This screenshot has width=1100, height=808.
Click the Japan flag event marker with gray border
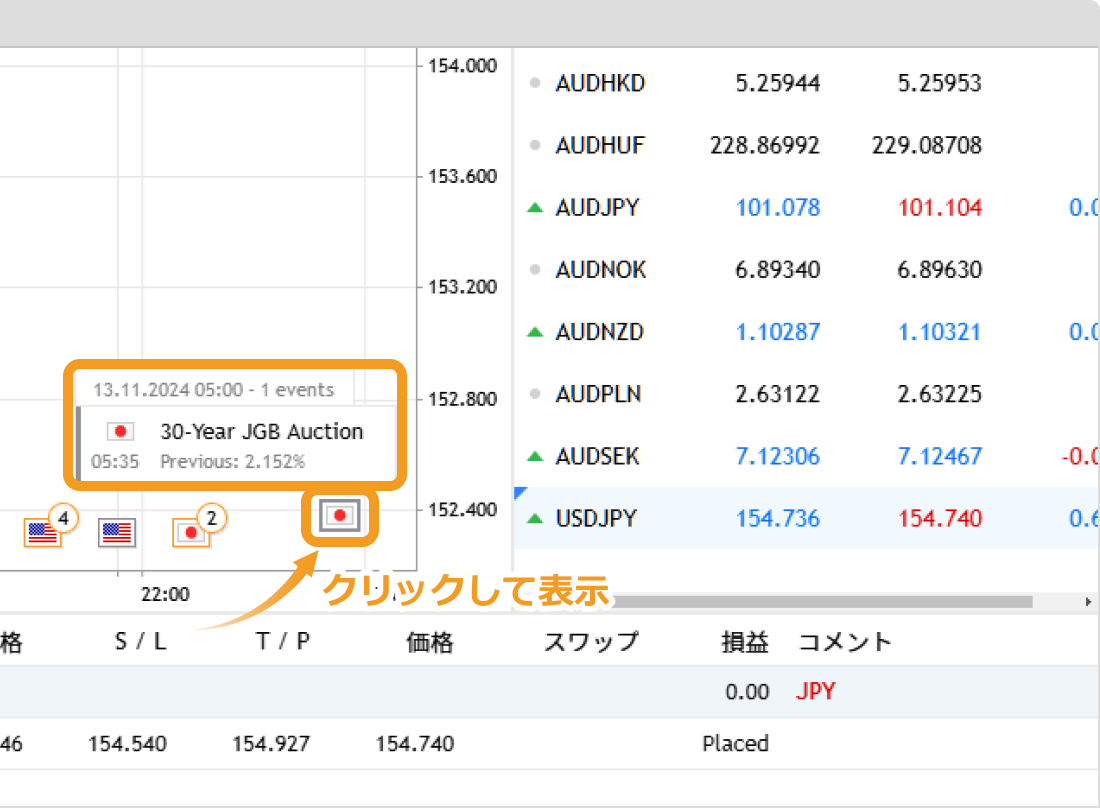tap(340, 516)
